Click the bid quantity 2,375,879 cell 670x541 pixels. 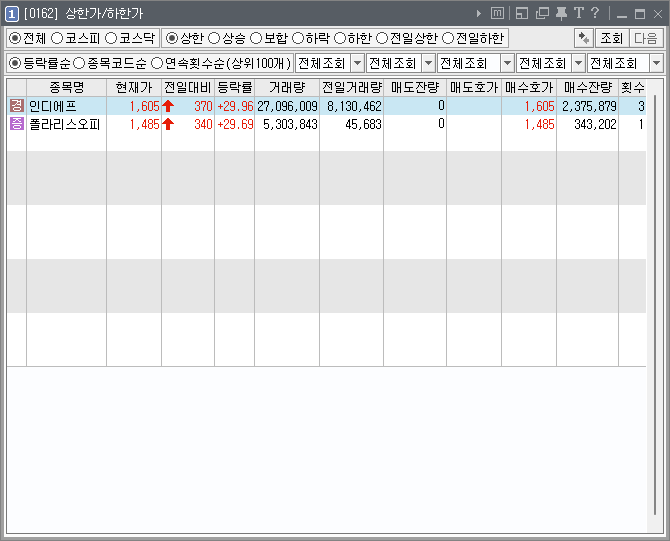[589, 106]
